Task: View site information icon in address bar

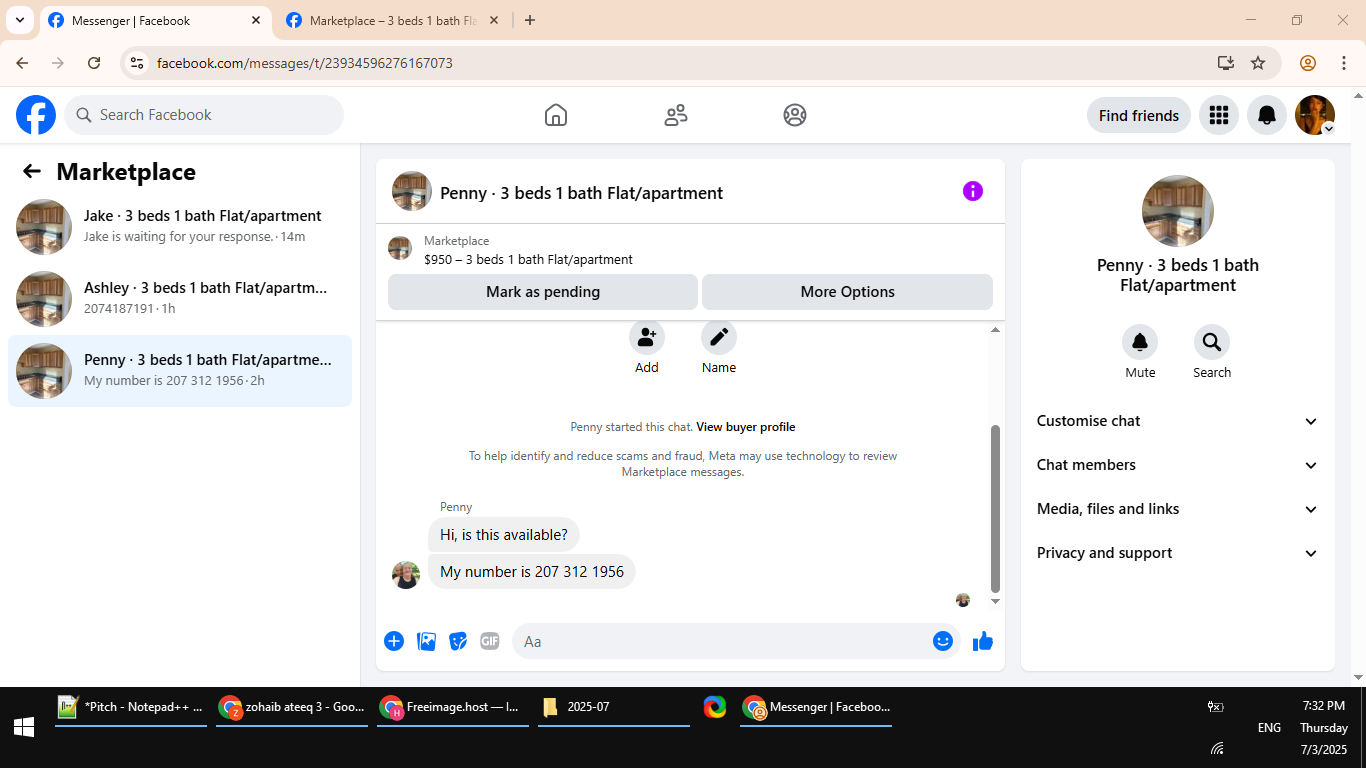Action: [138, 63]
